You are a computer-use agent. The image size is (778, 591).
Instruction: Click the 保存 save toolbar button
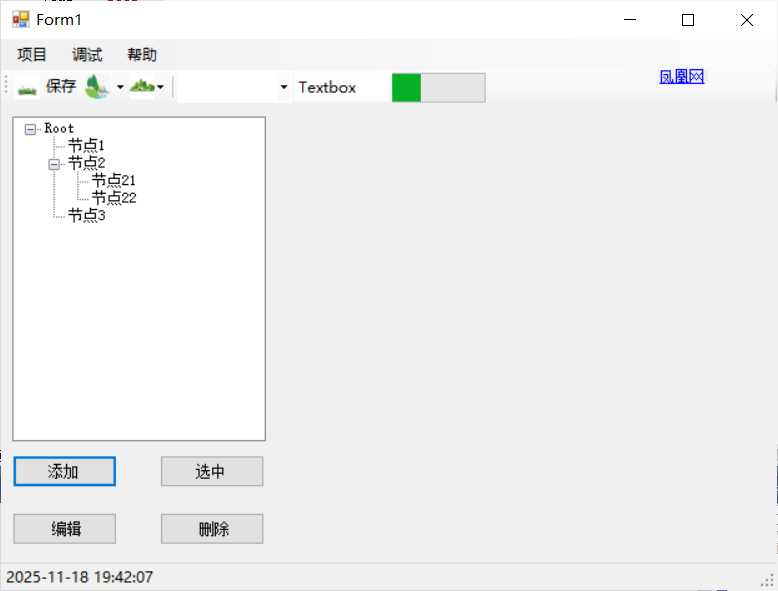61,87
